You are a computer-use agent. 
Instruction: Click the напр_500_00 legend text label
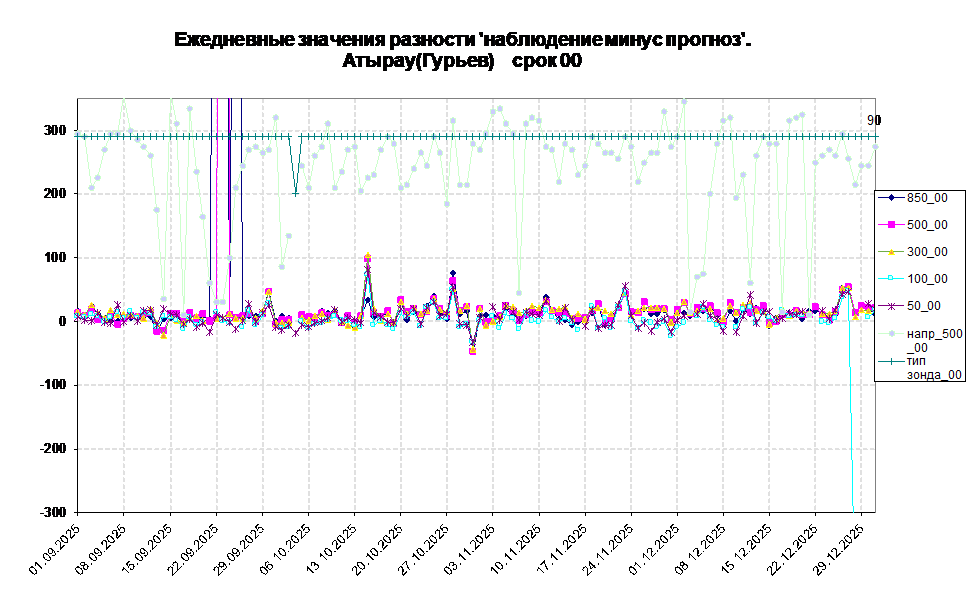coord(934,340)
